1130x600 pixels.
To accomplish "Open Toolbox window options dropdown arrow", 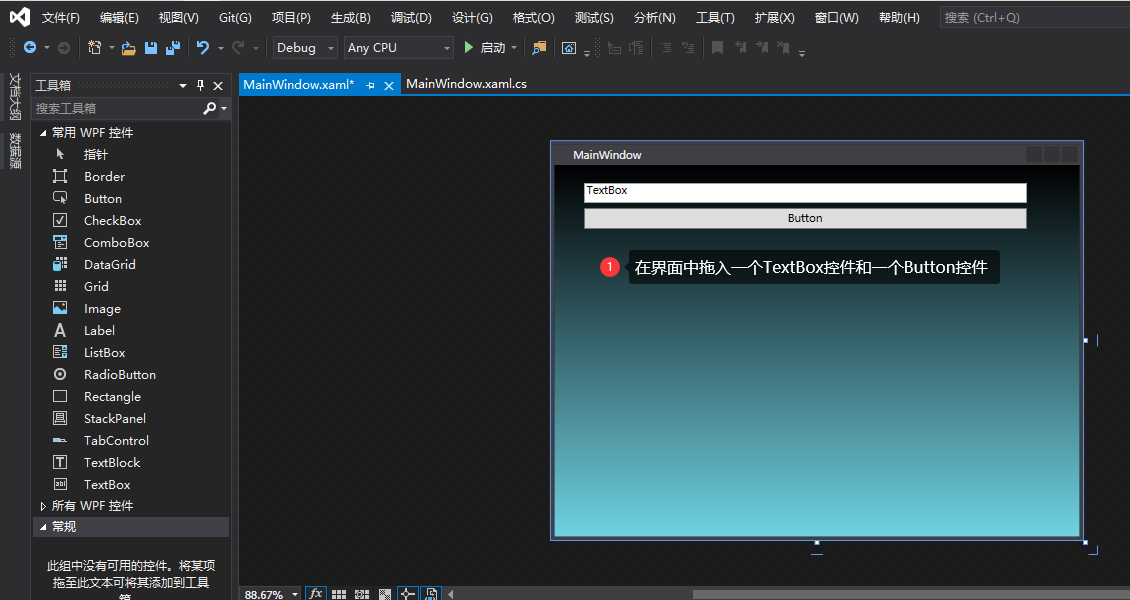I will [183, 85].
